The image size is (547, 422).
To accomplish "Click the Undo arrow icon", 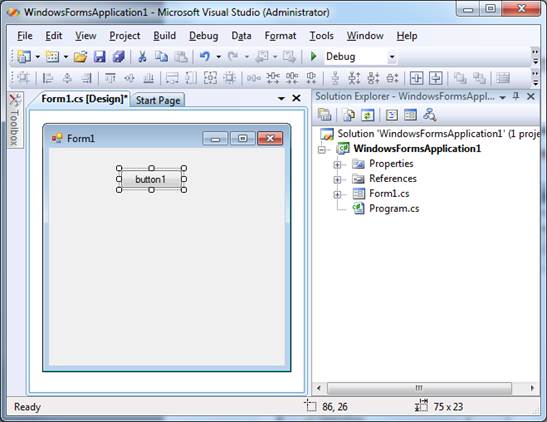I will [x=205, y=56].
